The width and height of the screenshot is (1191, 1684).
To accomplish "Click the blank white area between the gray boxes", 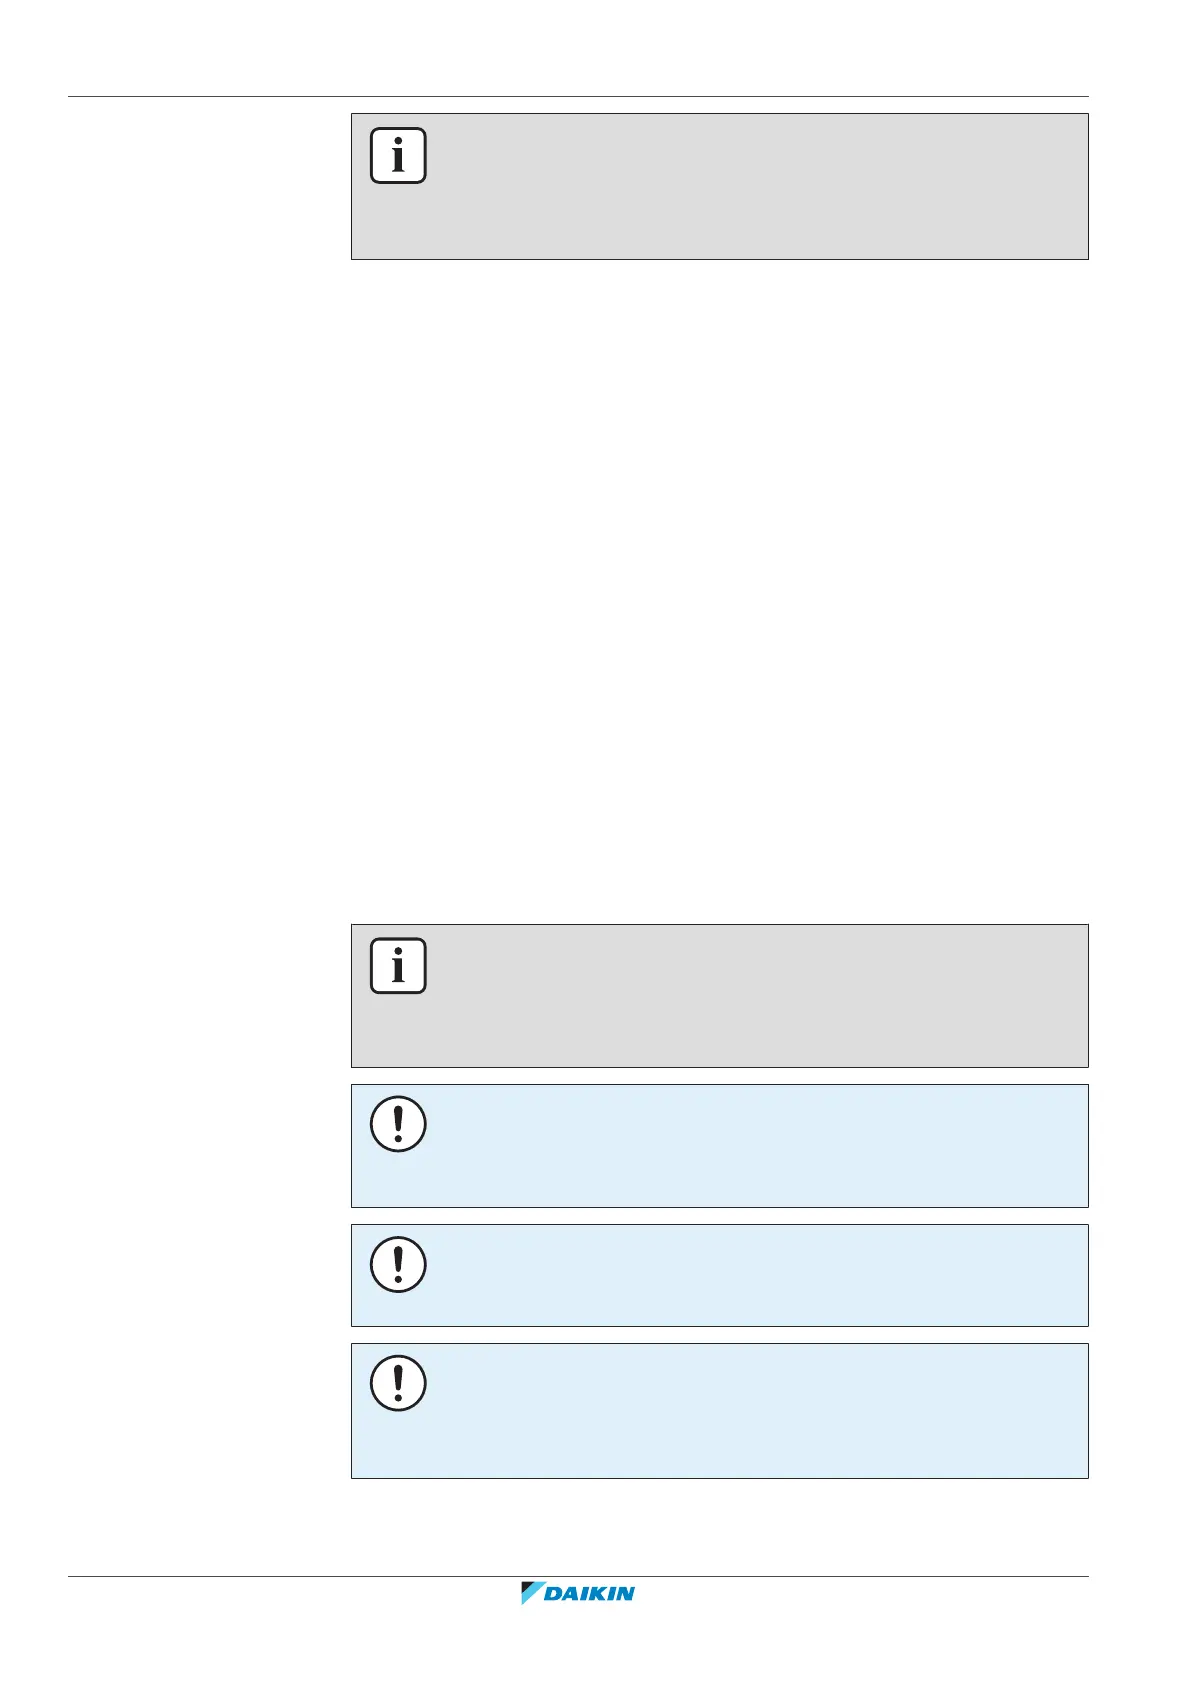I will pyautogui.click(x=718, y=590).
